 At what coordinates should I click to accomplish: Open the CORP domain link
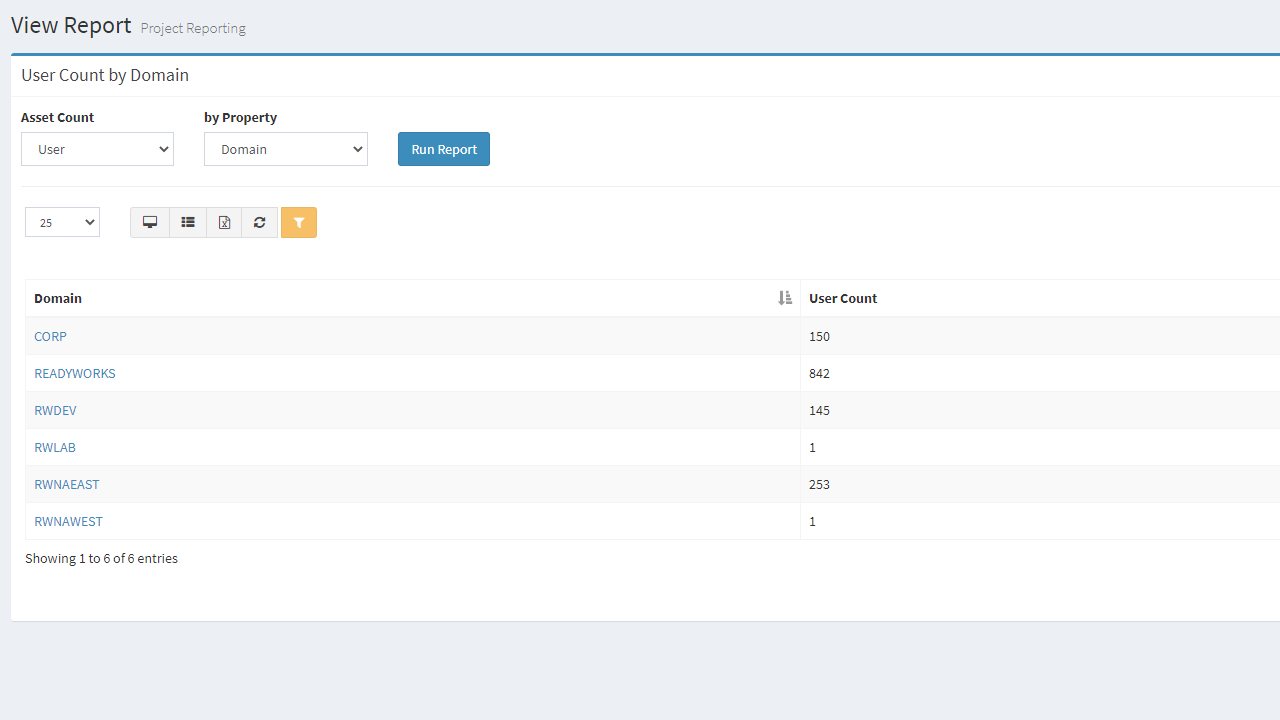[50, 336]
